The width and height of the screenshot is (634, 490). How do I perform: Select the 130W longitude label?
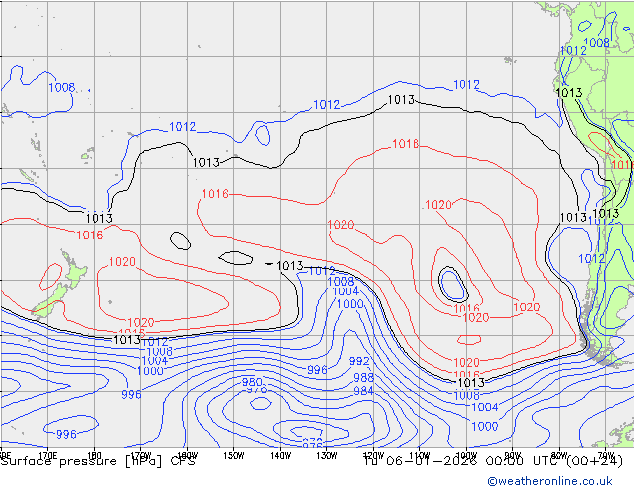327,455
